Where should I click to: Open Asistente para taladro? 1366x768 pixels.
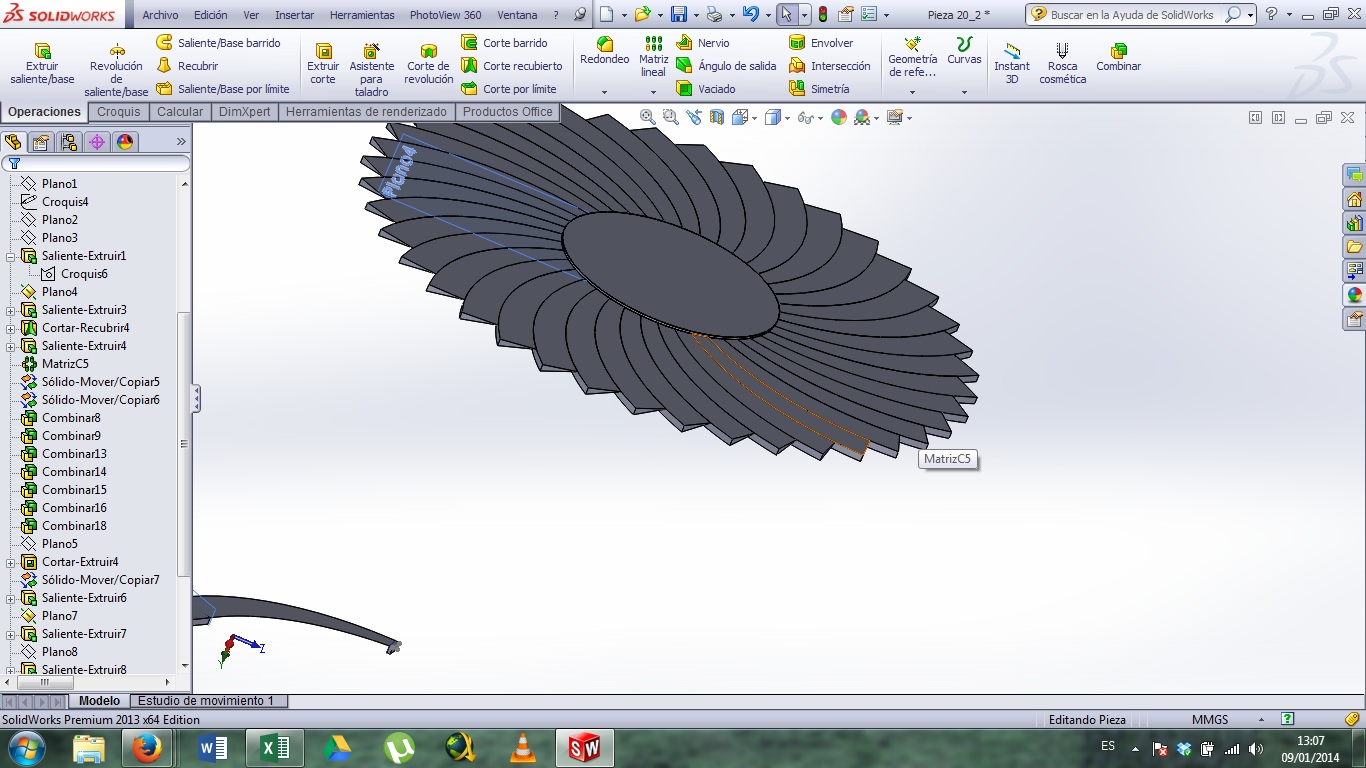tap(371, 70)
